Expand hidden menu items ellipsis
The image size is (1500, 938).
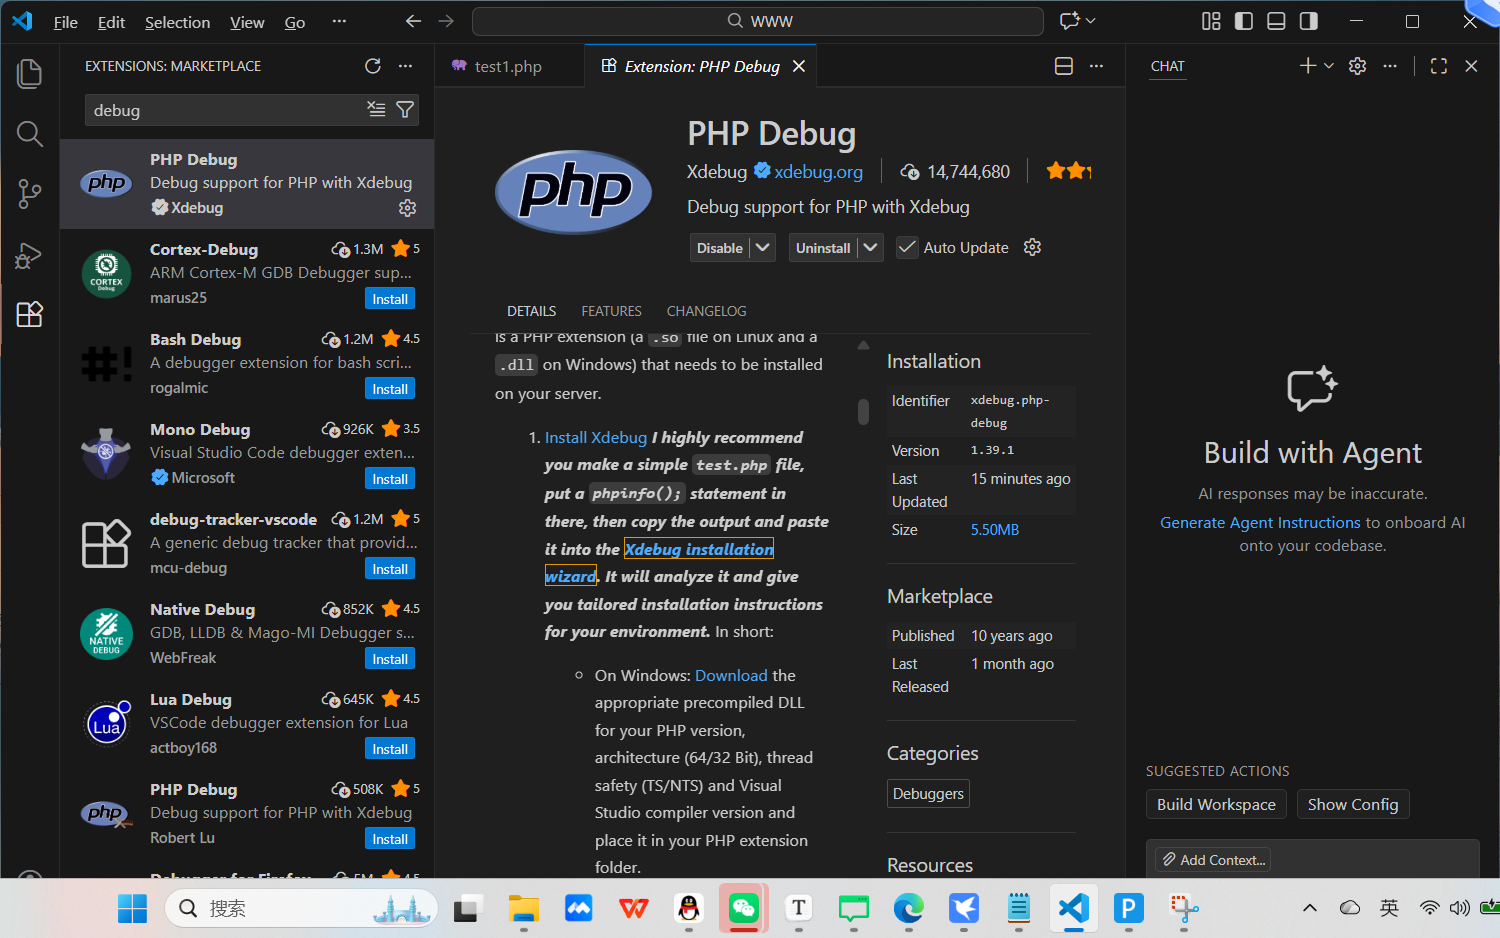click(339, 21)
